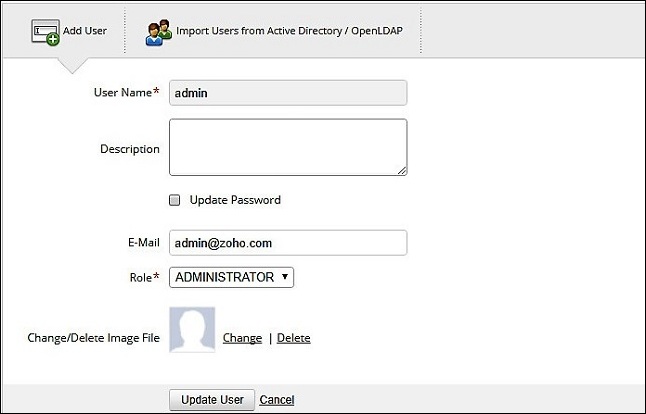Click the Role field label
The width and height of the screenshot is (646, 414).
click(138, 277)
